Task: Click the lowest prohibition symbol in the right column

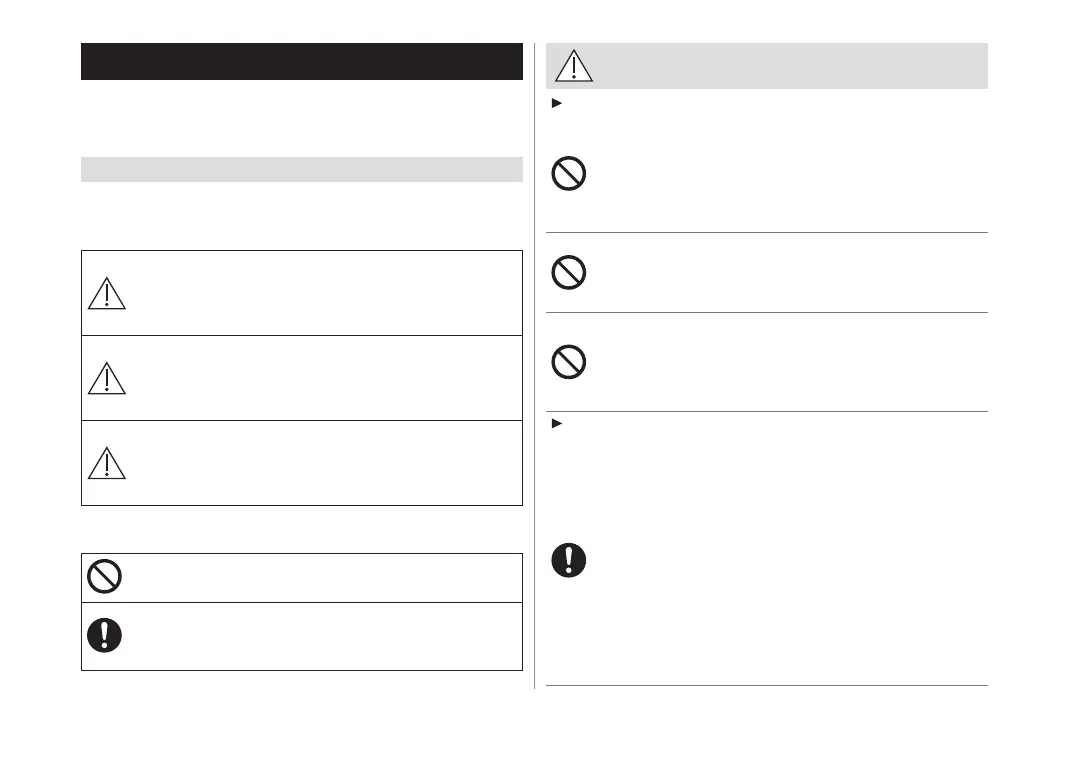Action: coord(568,361)
